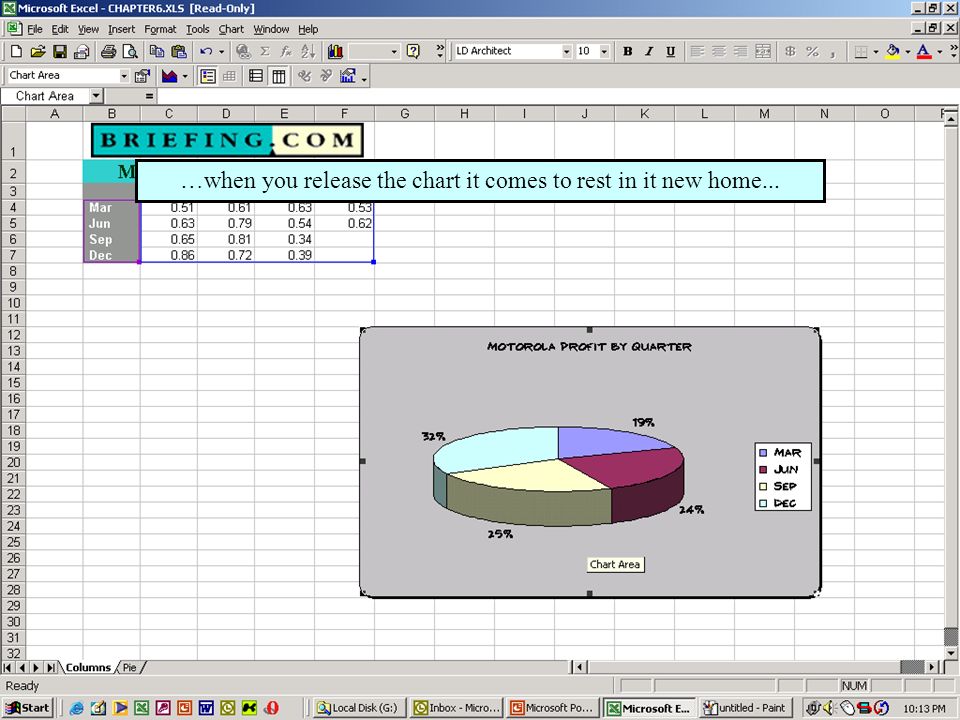
Task: Switch to the Inbox - Microsoft taskbar button
Action: tap(457, 708)
